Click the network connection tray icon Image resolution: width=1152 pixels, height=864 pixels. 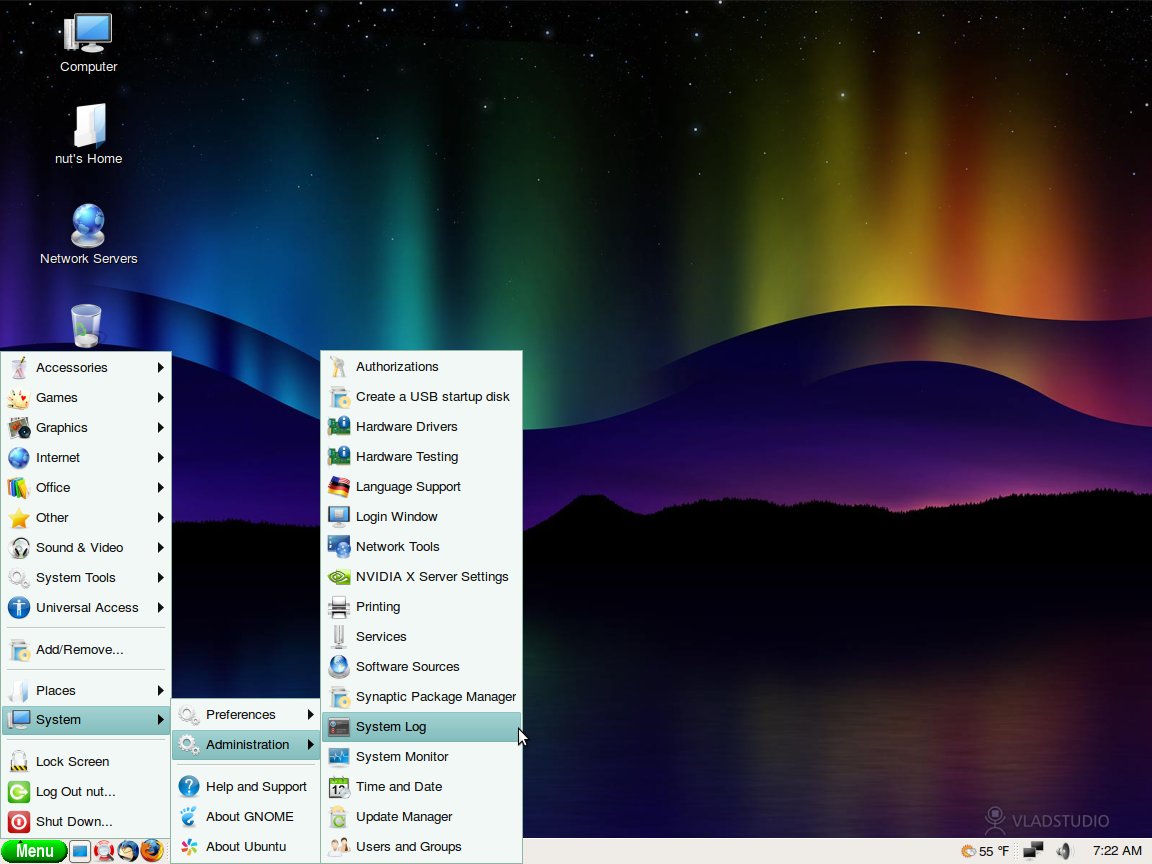click(1033, 851)
